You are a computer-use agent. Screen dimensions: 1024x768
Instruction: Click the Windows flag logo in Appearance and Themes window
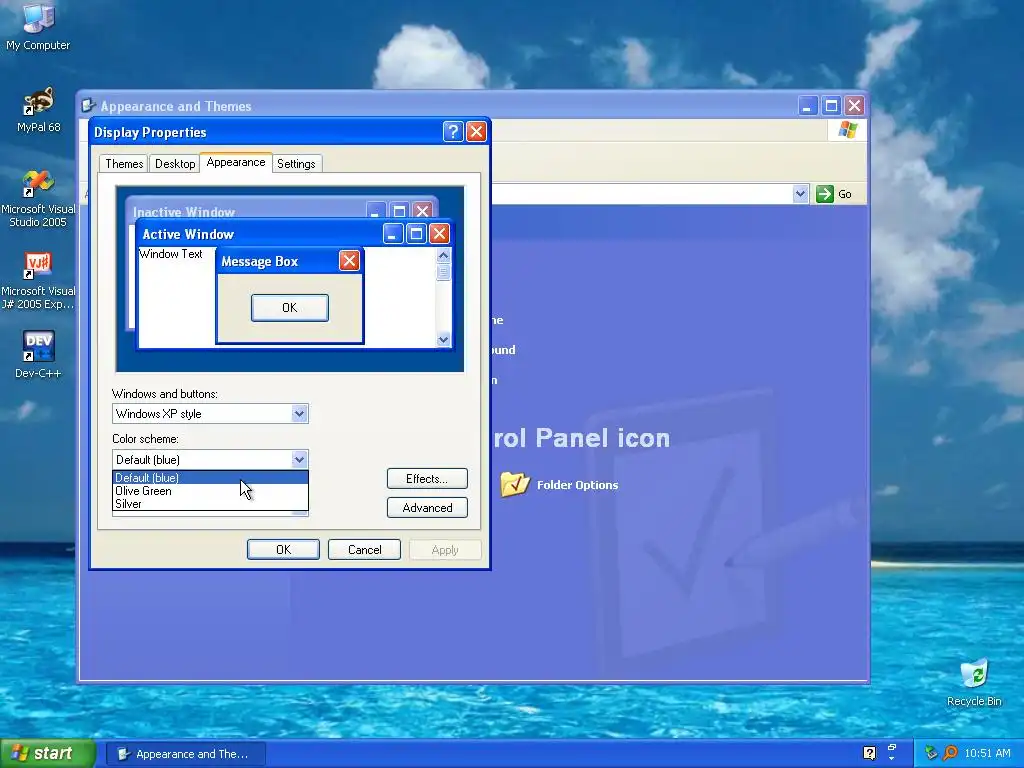pyautogui.click(x=848, y=129)
